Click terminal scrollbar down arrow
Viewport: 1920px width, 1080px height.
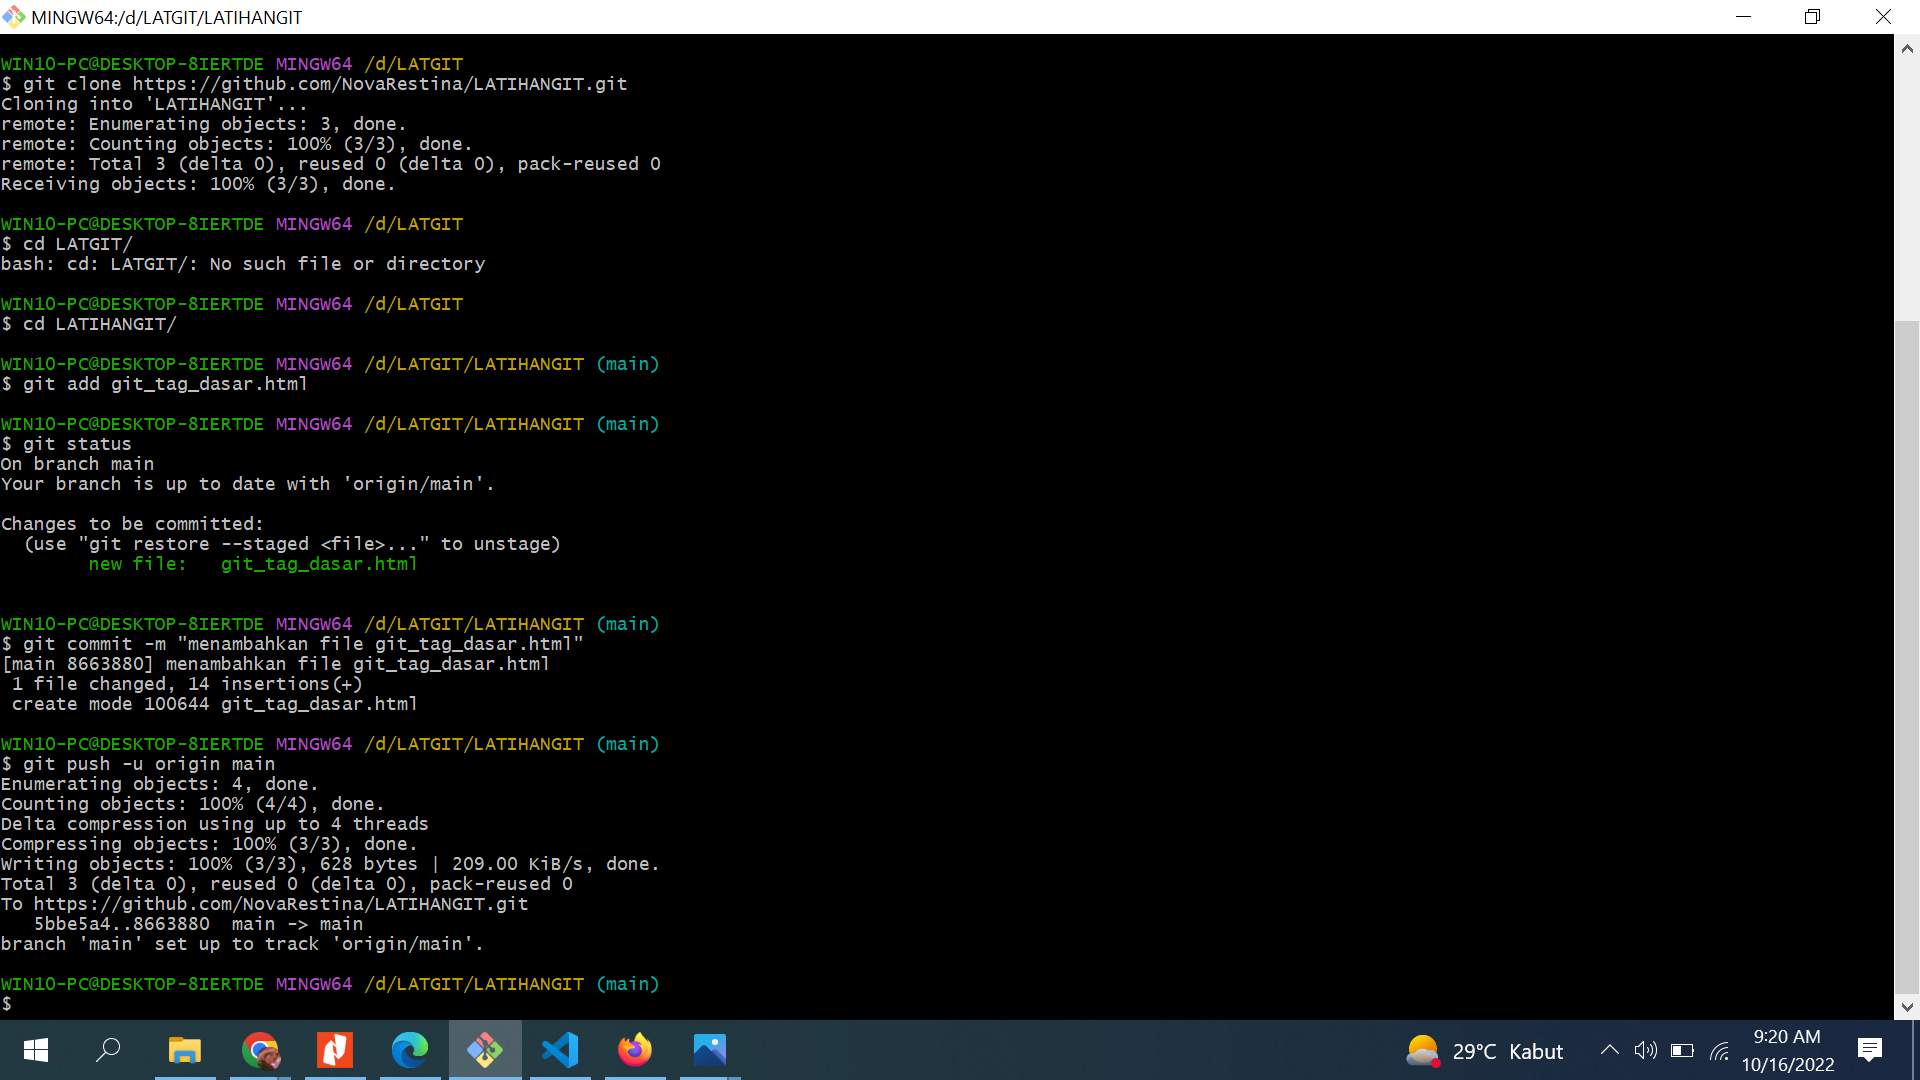pos(1907,1007)
